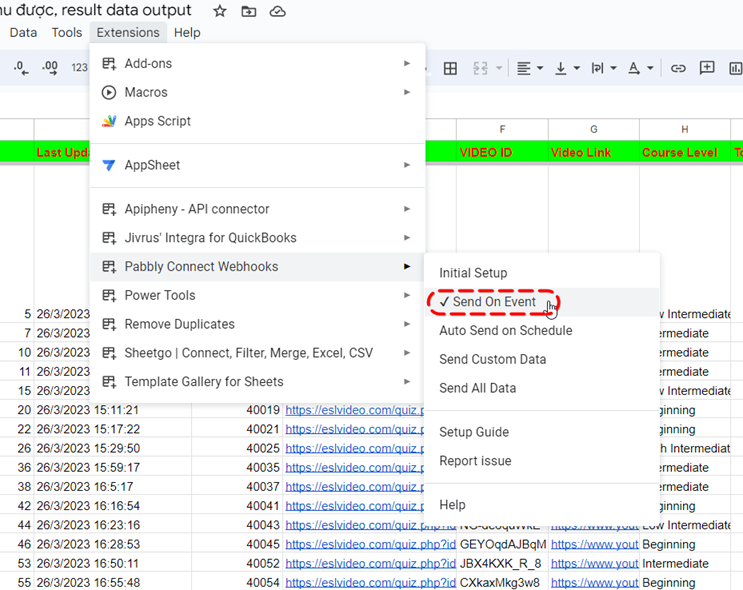Click vertical align icon
743x590 pixels.
click(561, 69)
